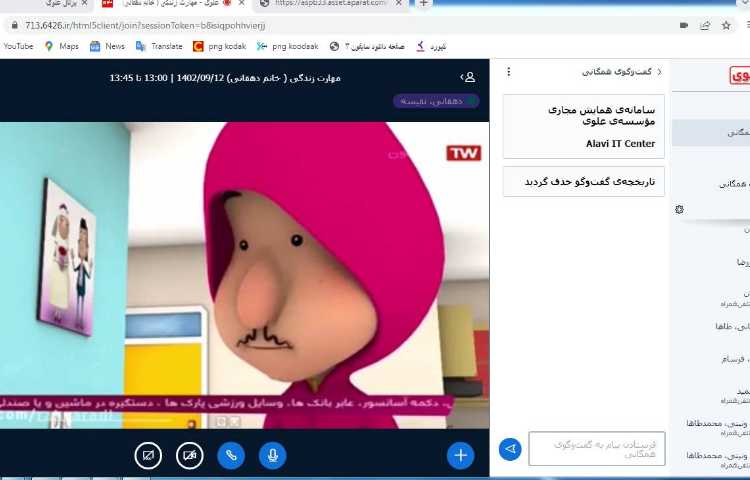Switch to the aparat.com browser tab
The image size is (750, 480).
[330, 4]
